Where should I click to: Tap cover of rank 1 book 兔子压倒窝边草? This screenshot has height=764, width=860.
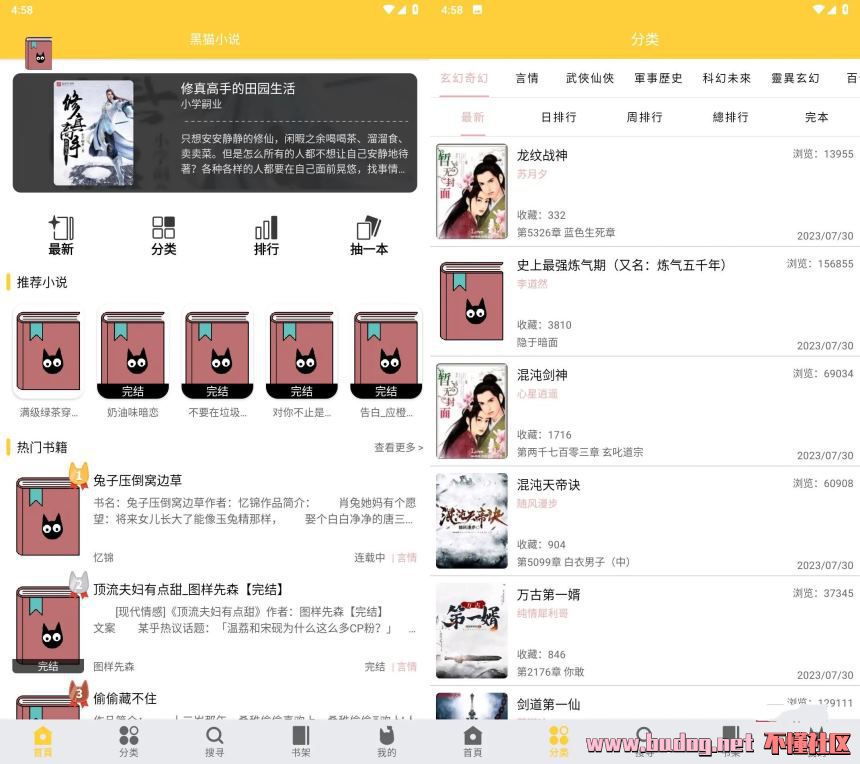click(x=48, y=517)
